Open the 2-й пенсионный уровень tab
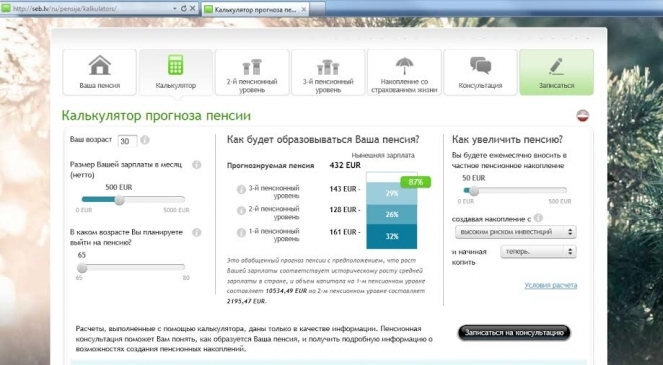This screenshot has height=365, width=663. 252,72
